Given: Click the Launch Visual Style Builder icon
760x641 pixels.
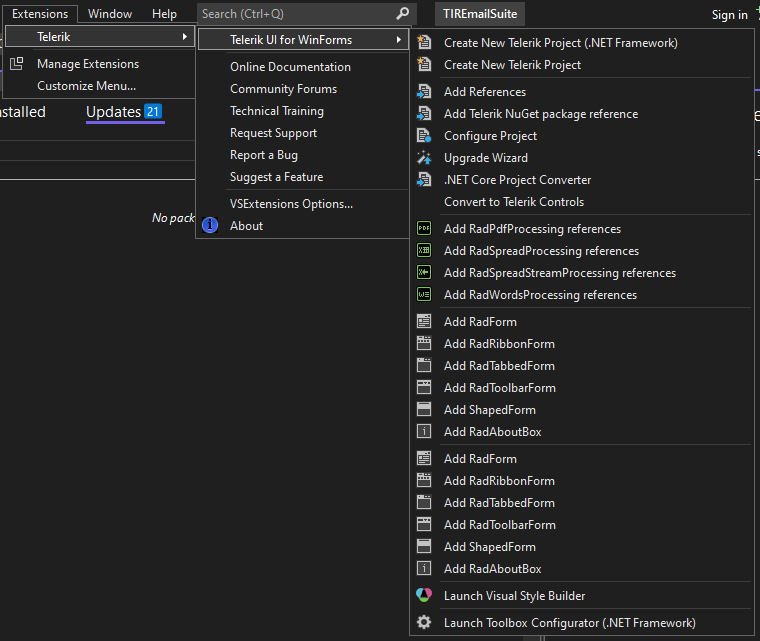Looking at the screenshot, I should click(x=424, y=596).
